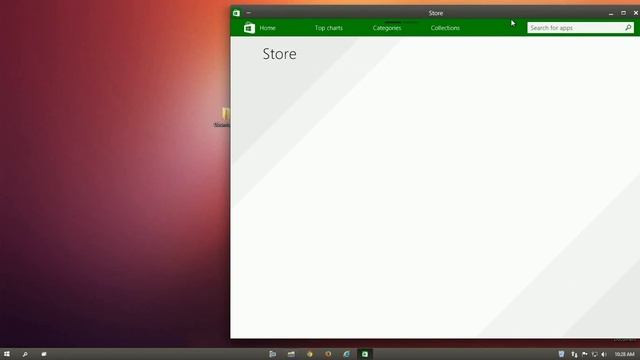
Task: Click the Windows Start button
Action: click(7, 354)
